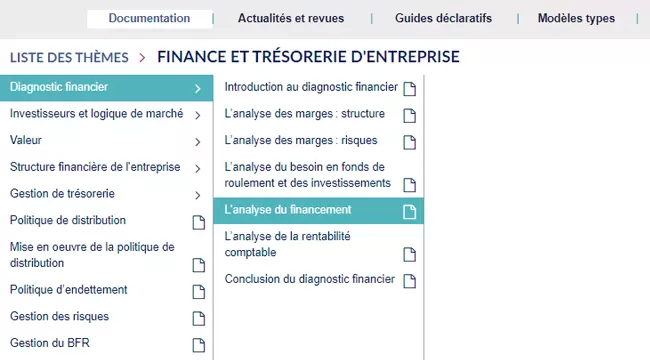Click document icon beside Politique d'endettement
Image resolution: width=650 pixels, height=360 pixels.
pyautogui.click(x=199, y=292)
